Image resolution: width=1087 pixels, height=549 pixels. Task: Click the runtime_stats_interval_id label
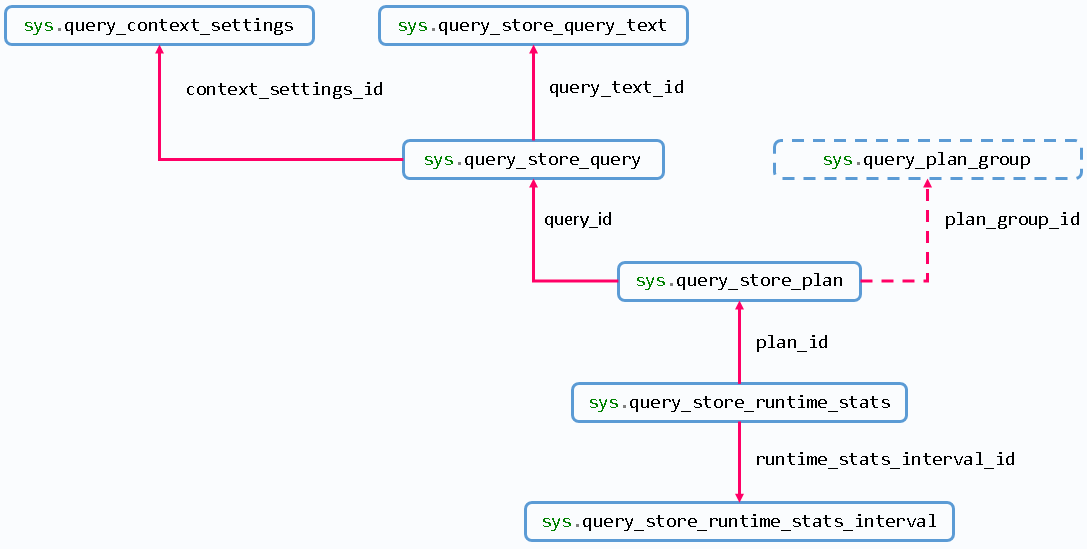tap(885, 459)
